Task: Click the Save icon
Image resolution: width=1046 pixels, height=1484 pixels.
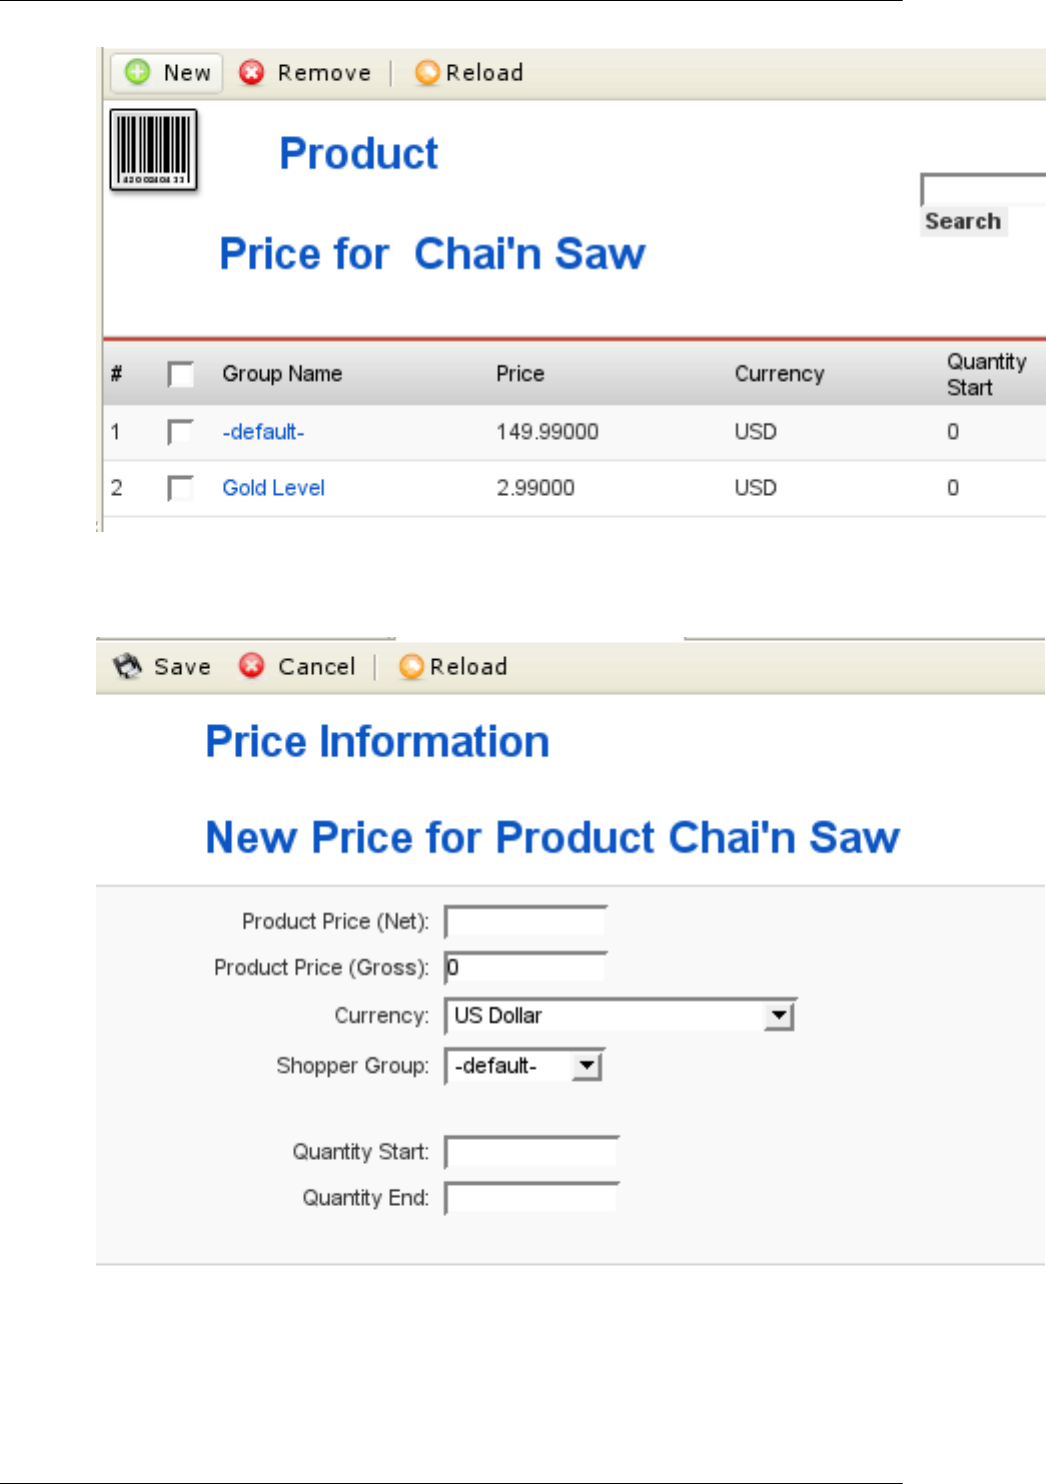Action: pos(128,666)
